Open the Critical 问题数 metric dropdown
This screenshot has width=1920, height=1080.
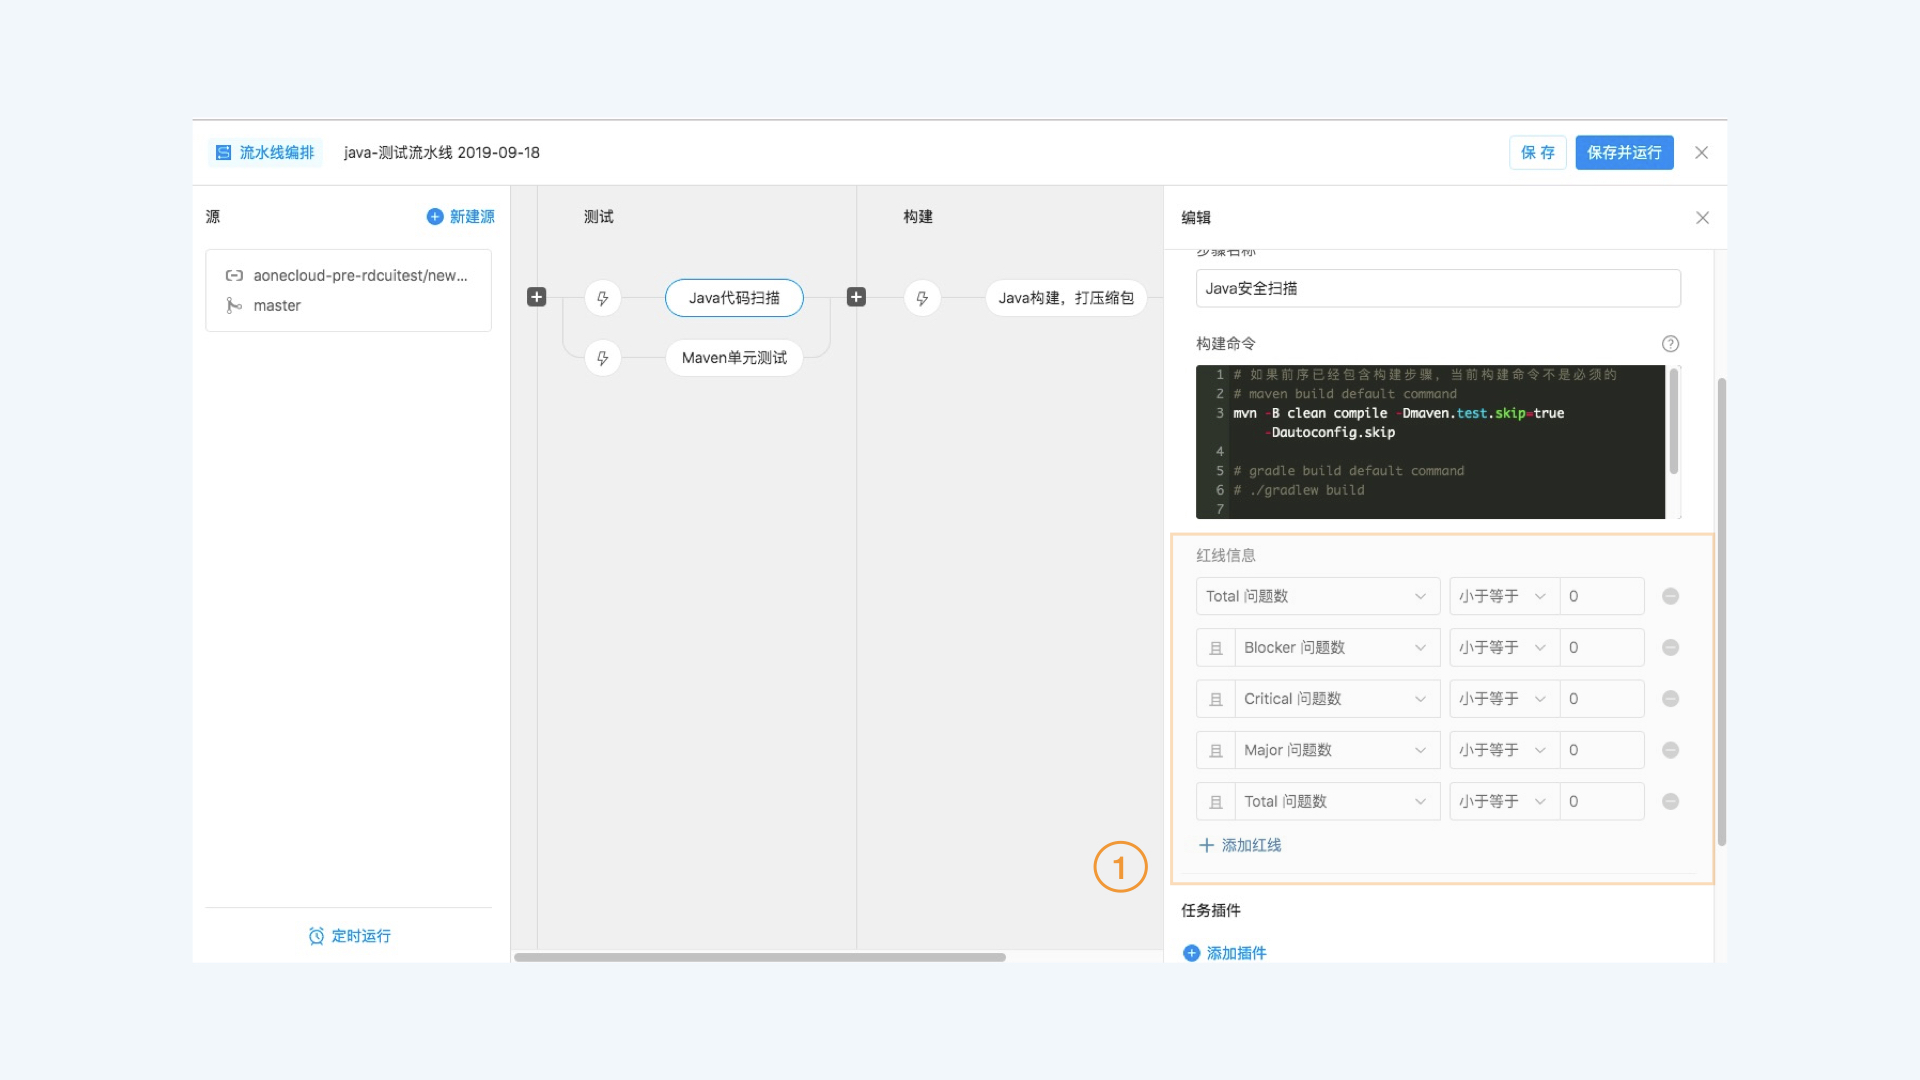pos(1337,698)
